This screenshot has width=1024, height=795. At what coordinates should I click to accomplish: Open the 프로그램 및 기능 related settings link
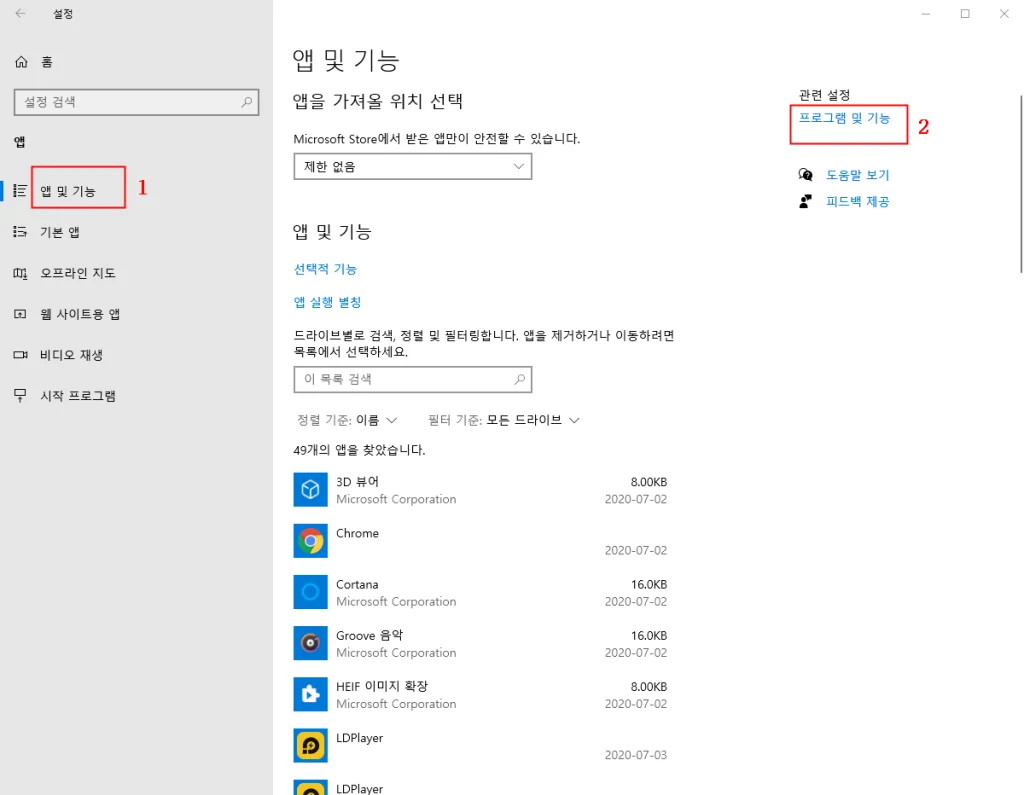(x=844, y=118)
